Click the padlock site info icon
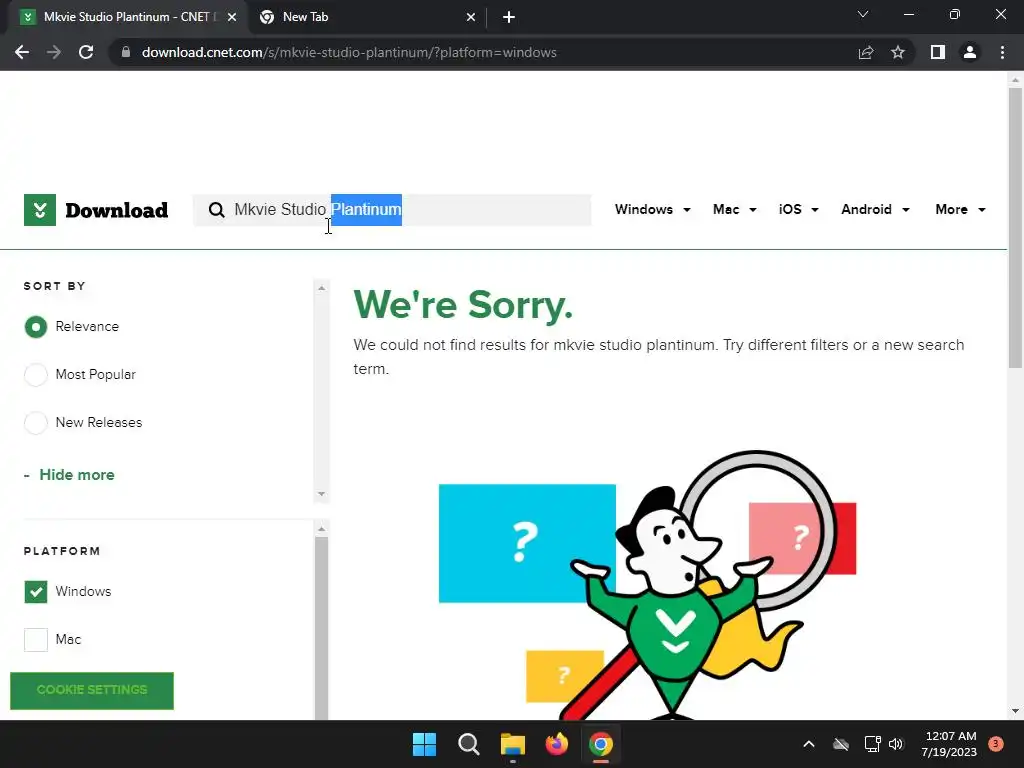 coord(126,52)
